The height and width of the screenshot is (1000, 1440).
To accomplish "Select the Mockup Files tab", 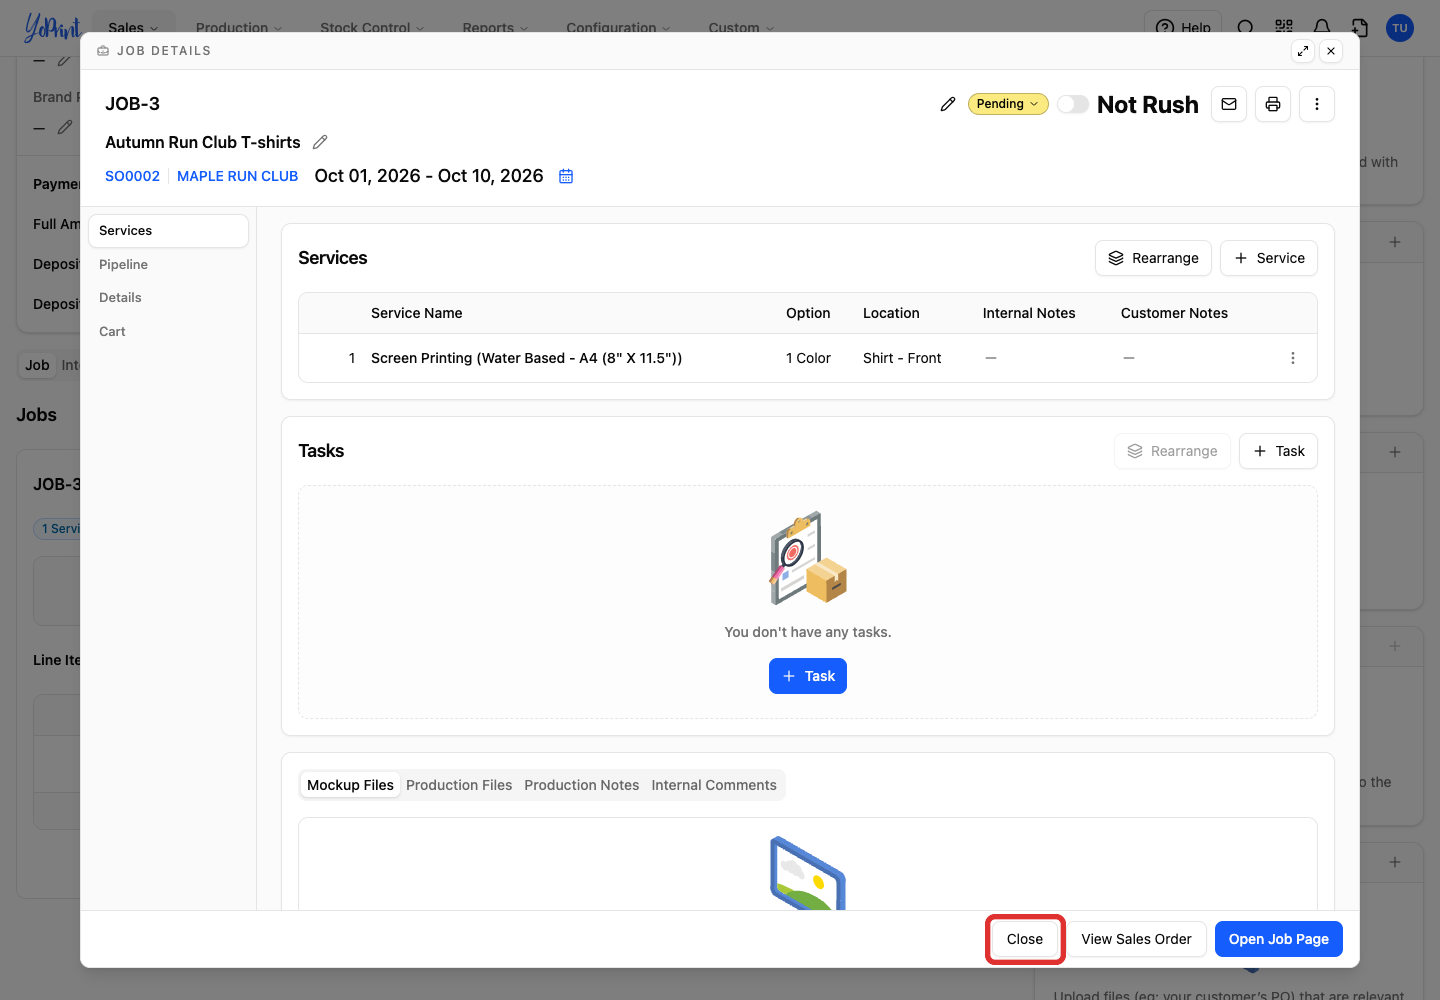I will (x=350, y=785).
